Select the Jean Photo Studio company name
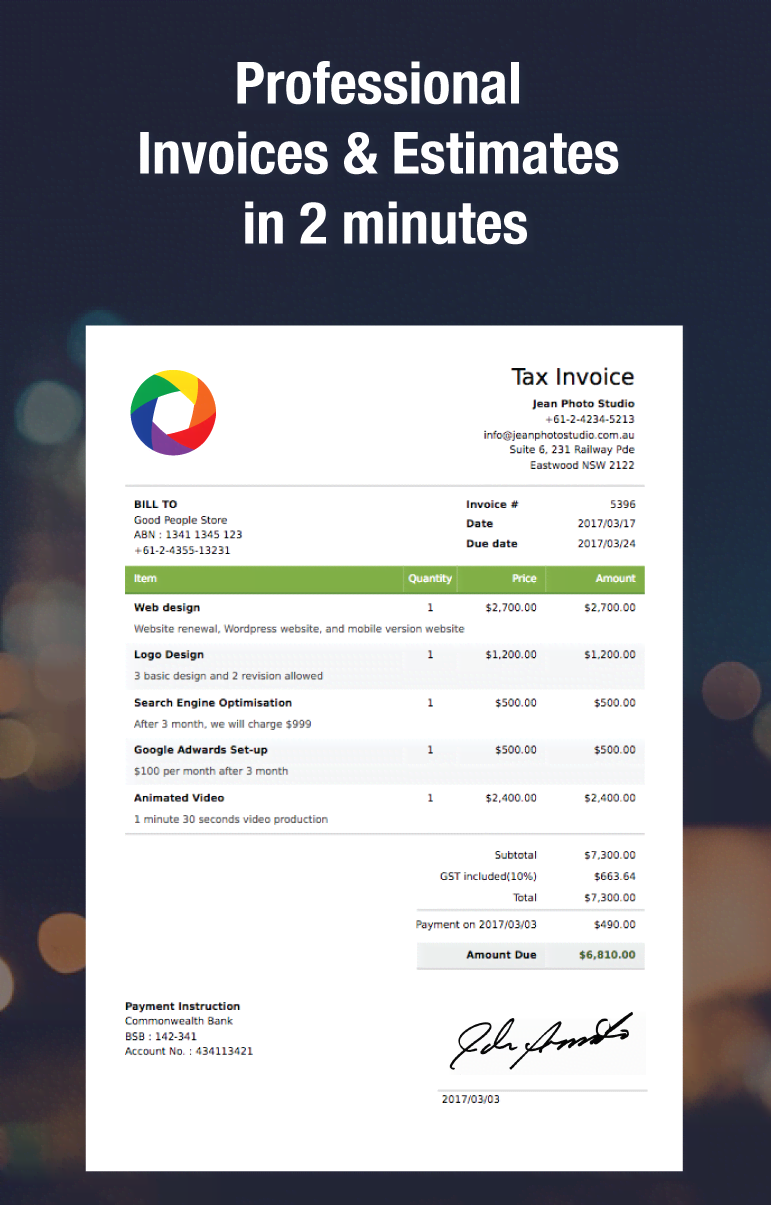Screen dimensions: 771x1205 (x=584, y=404)
